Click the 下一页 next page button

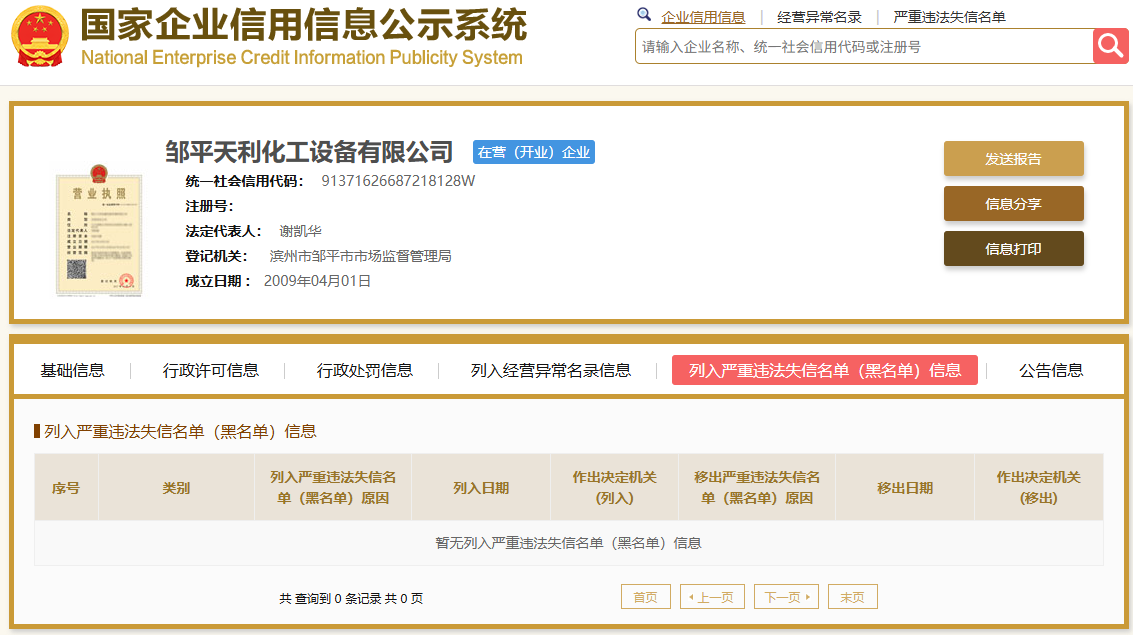coord(786,597)
